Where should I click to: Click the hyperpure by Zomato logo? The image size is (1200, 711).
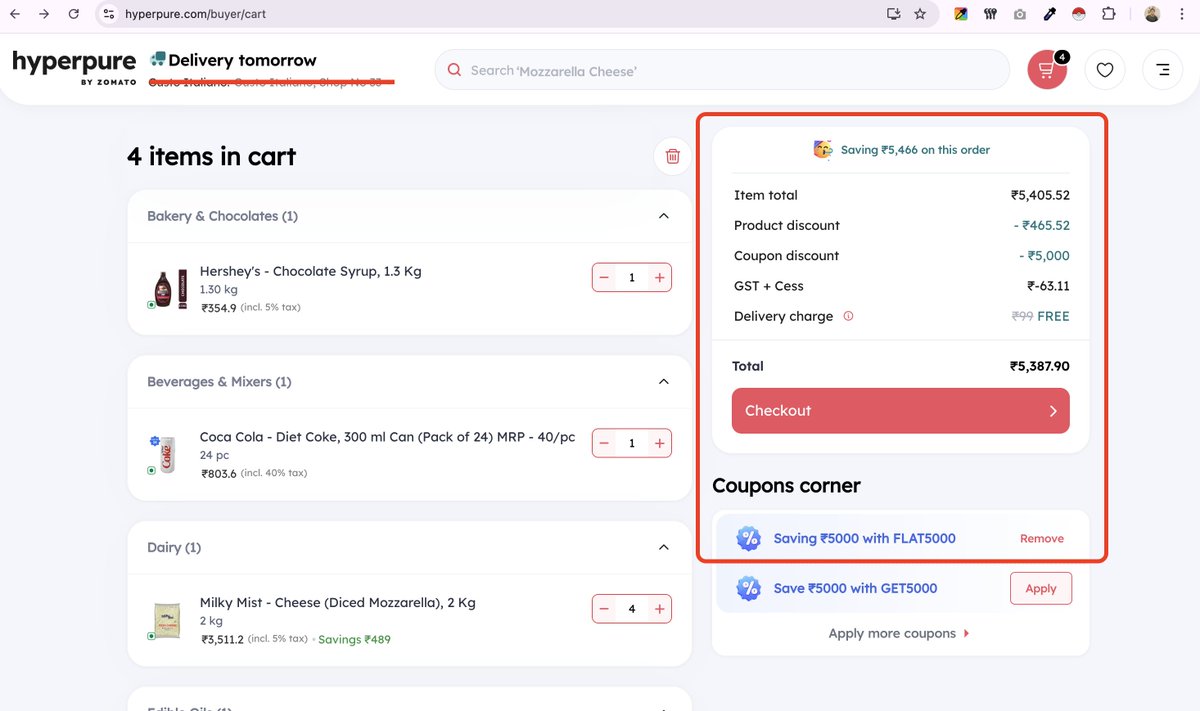74,67
